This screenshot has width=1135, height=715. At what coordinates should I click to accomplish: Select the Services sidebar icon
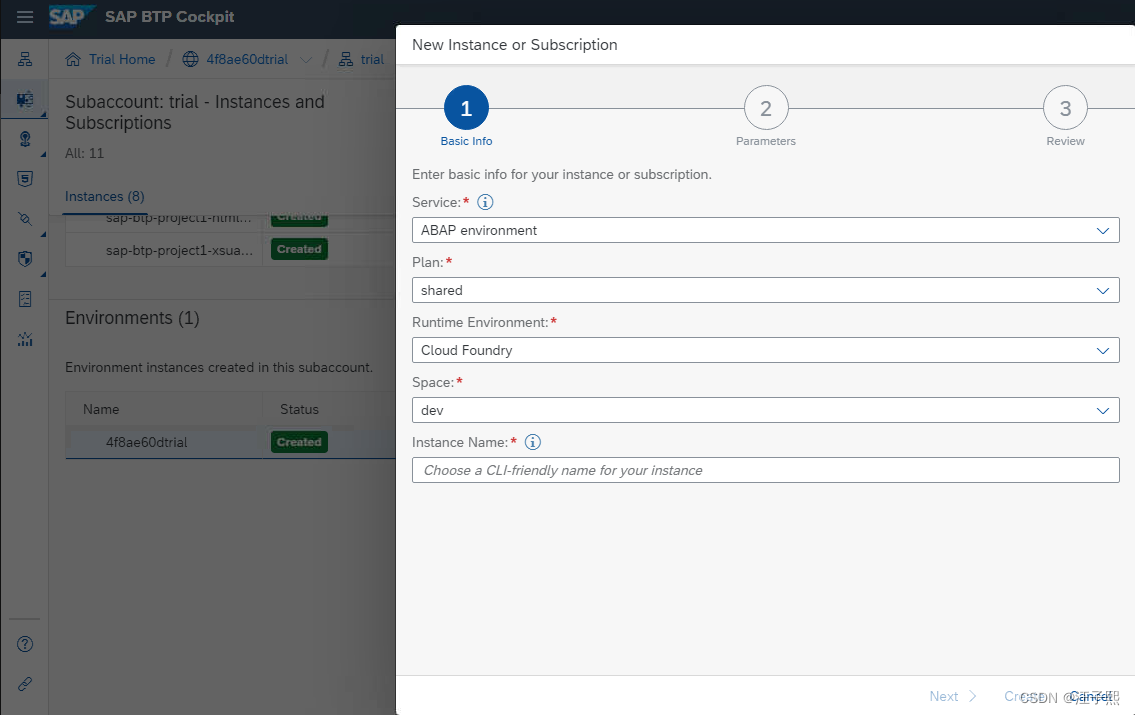25,99
